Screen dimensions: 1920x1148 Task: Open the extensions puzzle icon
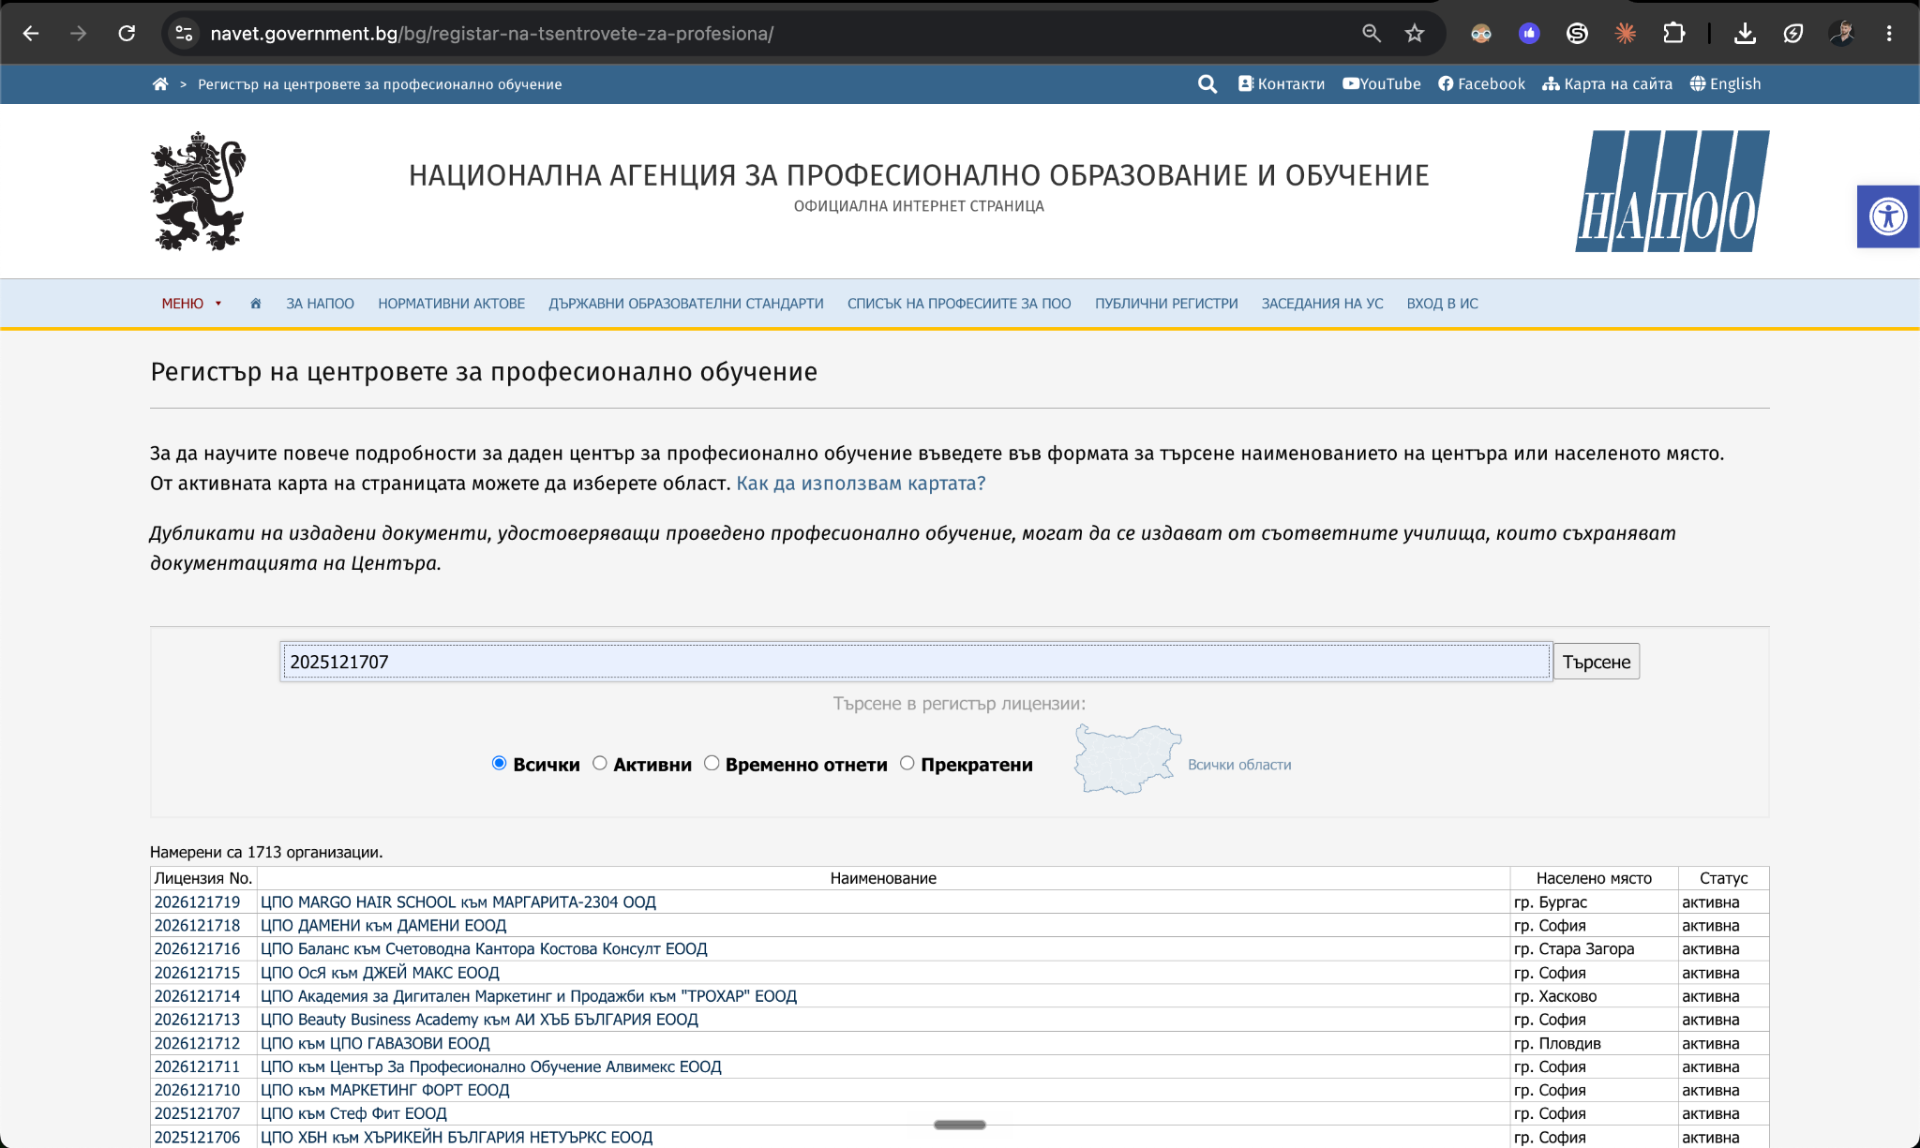tap(1674, 33)
